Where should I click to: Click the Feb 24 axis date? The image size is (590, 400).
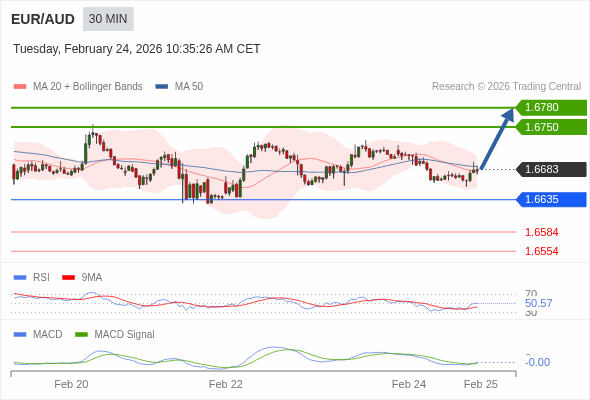pos(409,384)
